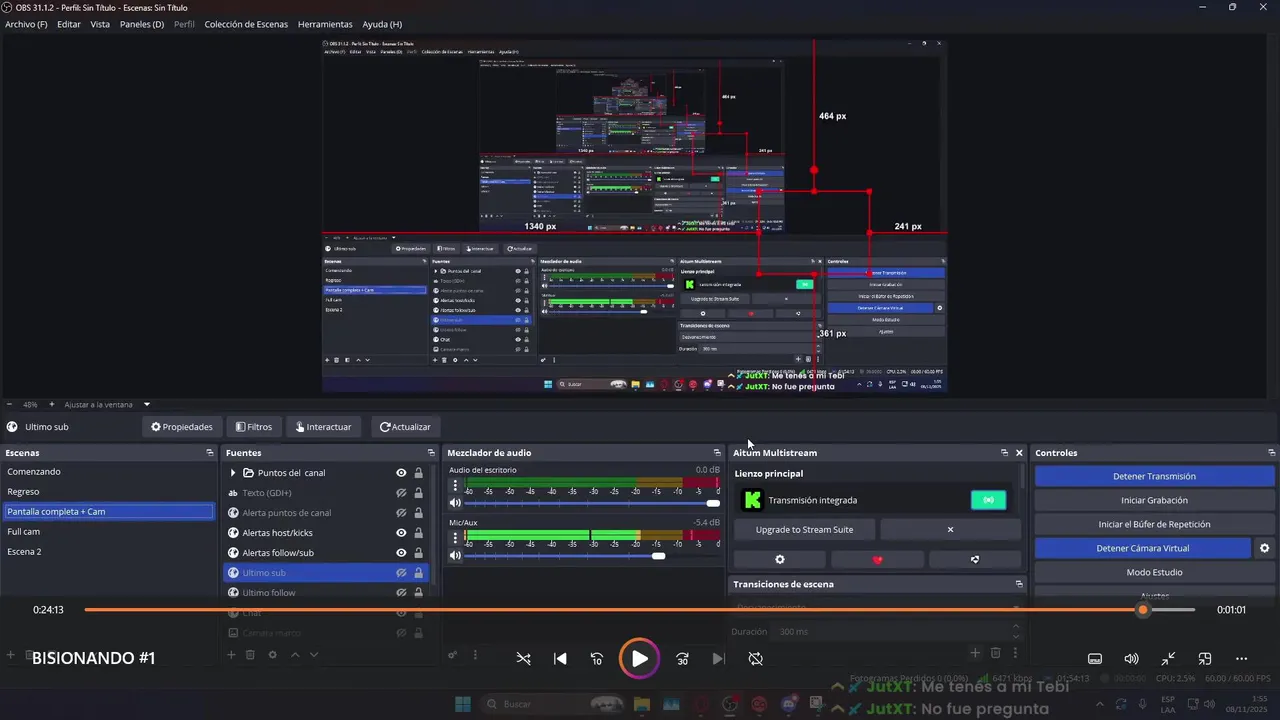Close the Aitum Multistream dock
The height and width of the screenshot is (720, 1280).
[x=1019, y=453]
